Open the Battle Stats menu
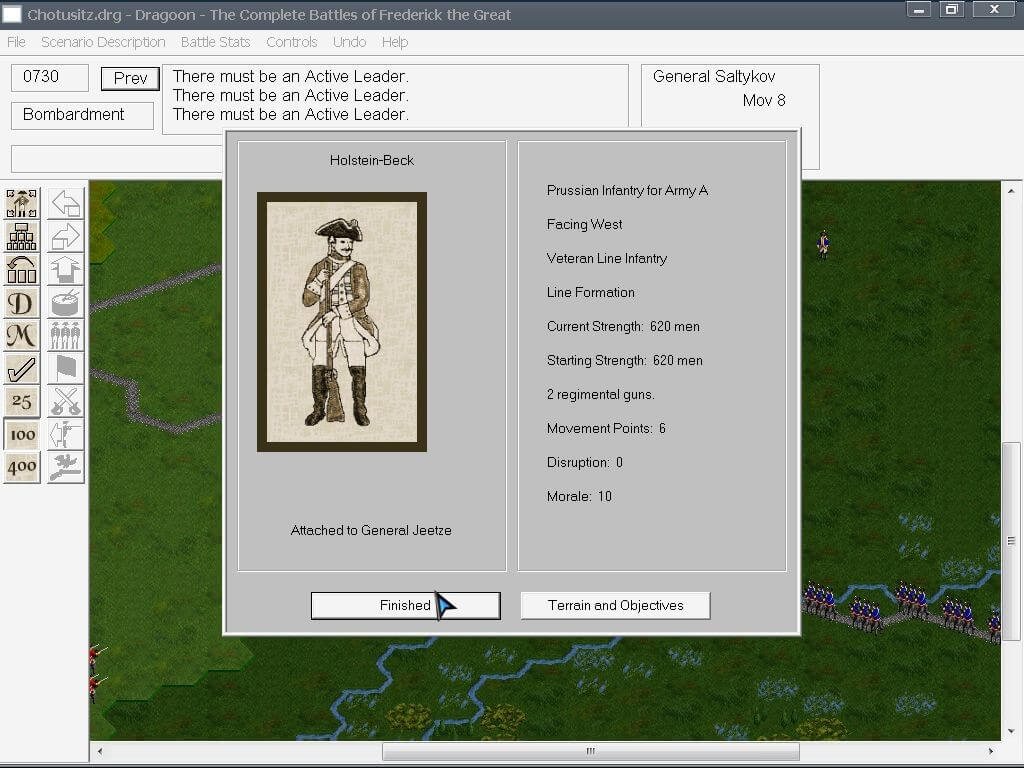 pos(216,42)
